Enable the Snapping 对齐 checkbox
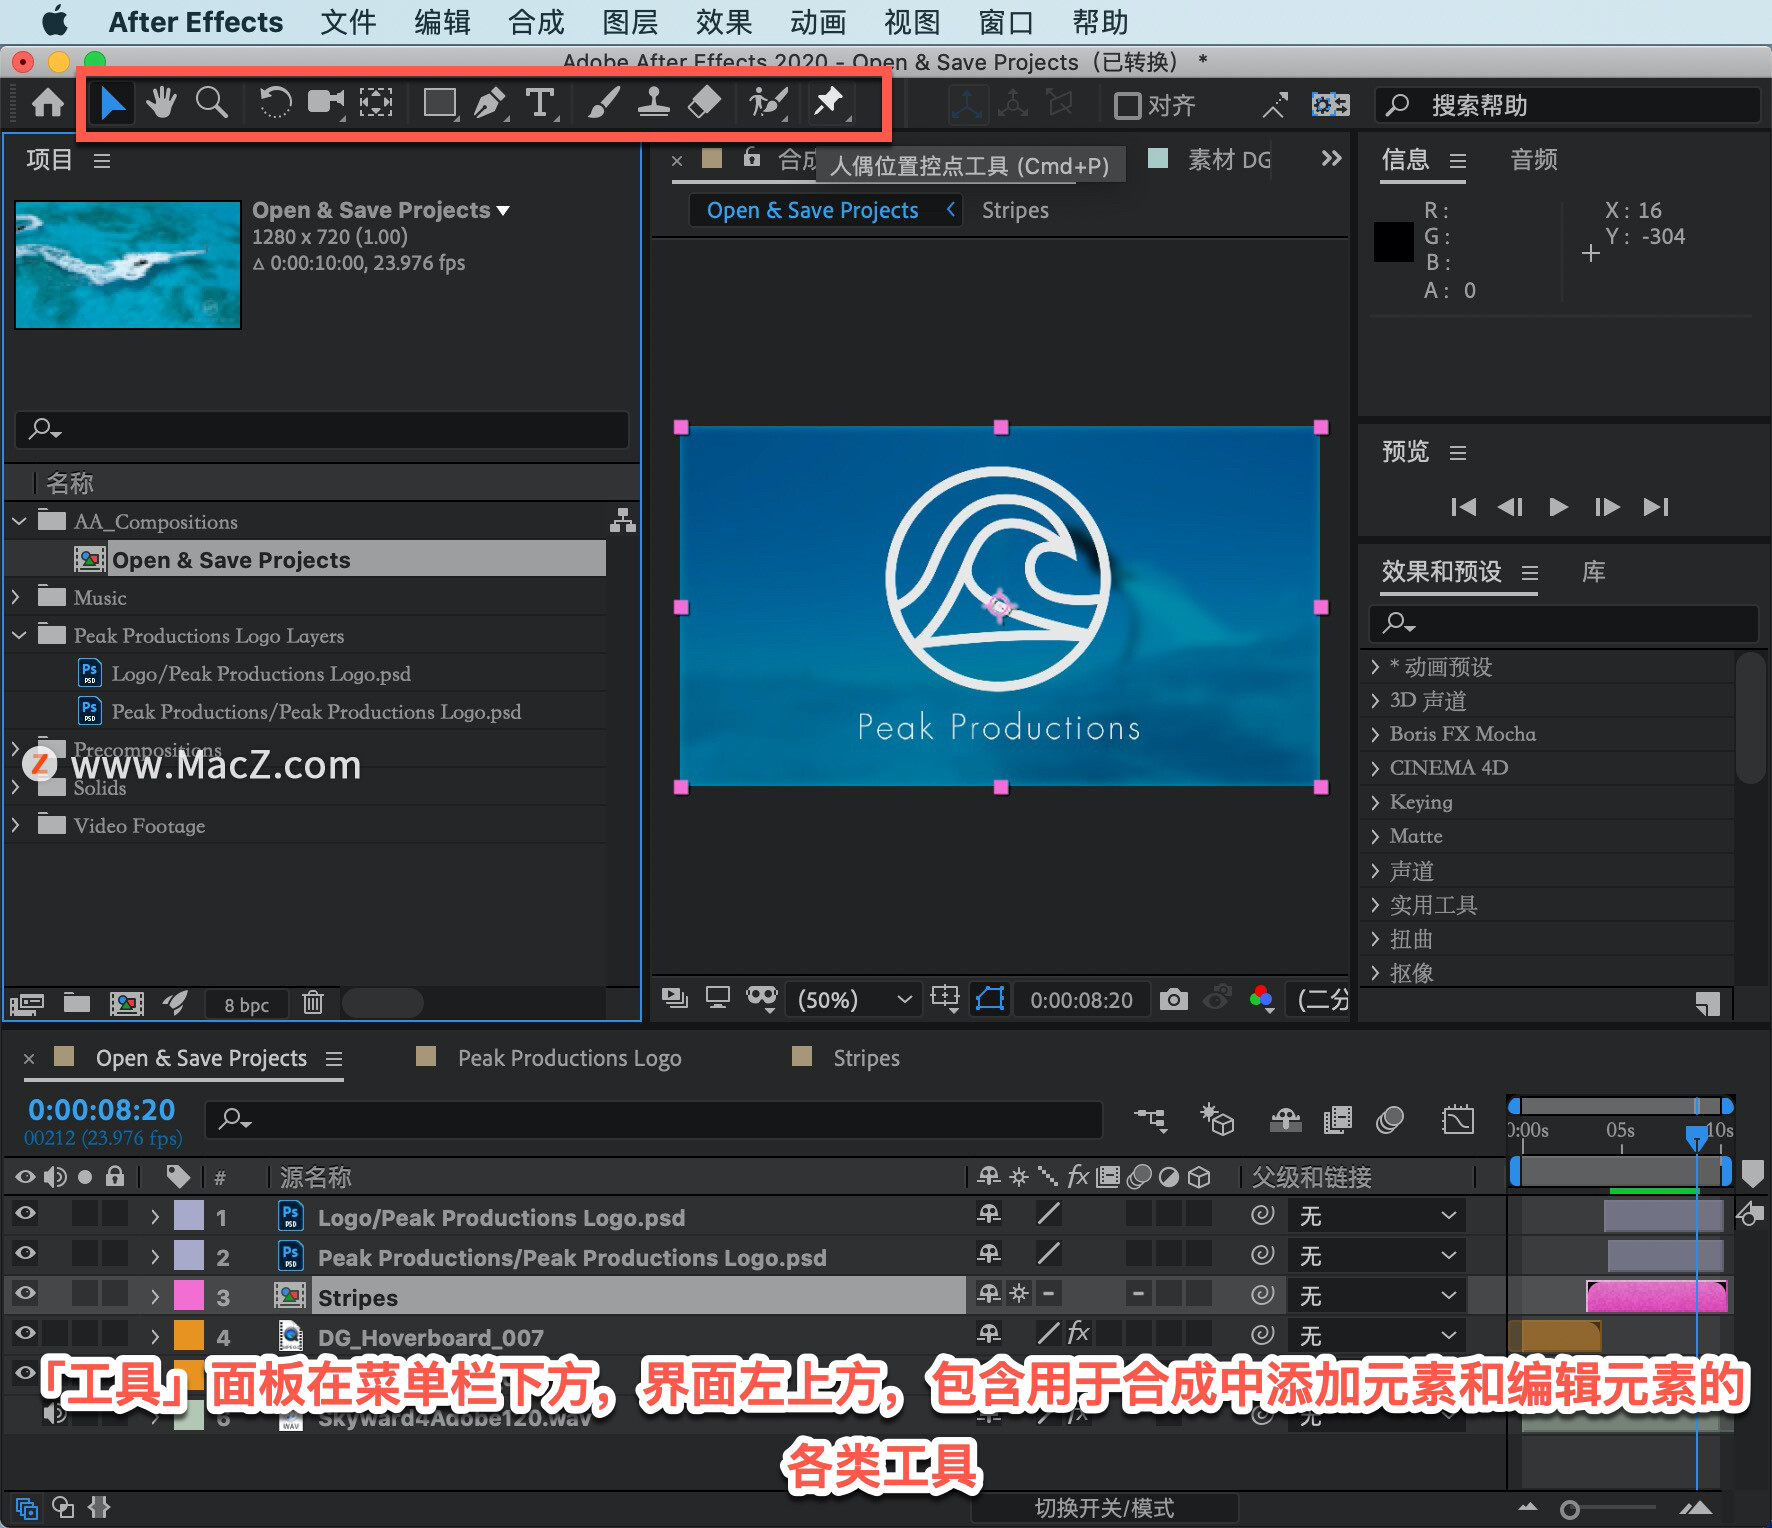1772x1528 pixels. (x=1127, y=105)
